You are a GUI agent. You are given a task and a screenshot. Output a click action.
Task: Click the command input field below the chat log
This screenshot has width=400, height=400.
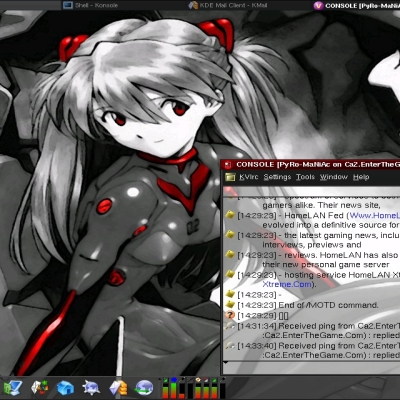coord(311,369)
